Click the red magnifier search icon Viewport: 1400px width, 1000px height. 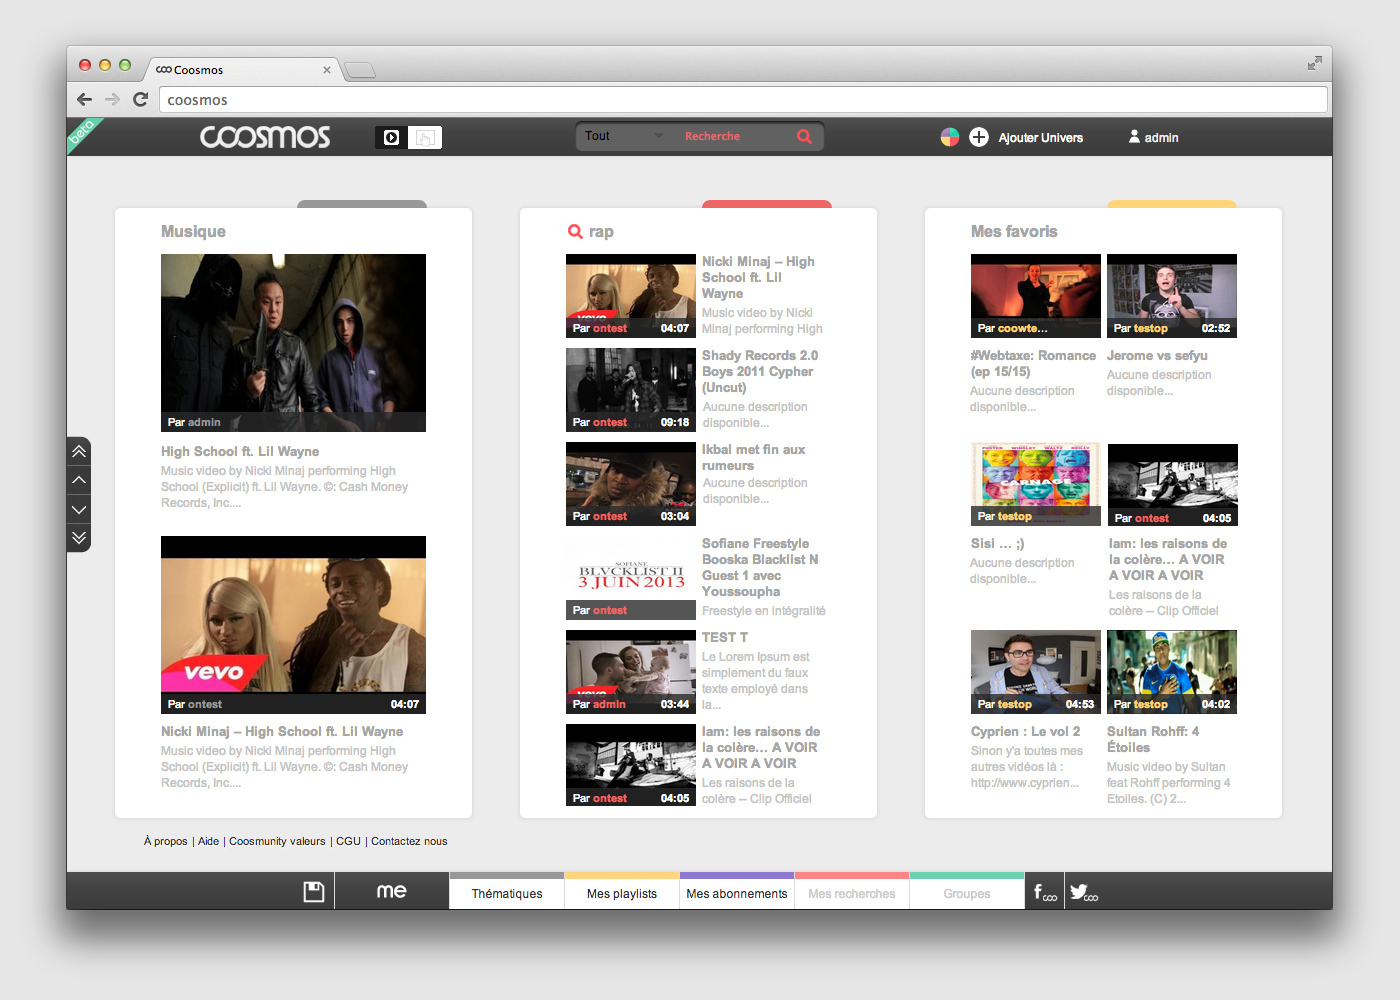tap(804, 136)
